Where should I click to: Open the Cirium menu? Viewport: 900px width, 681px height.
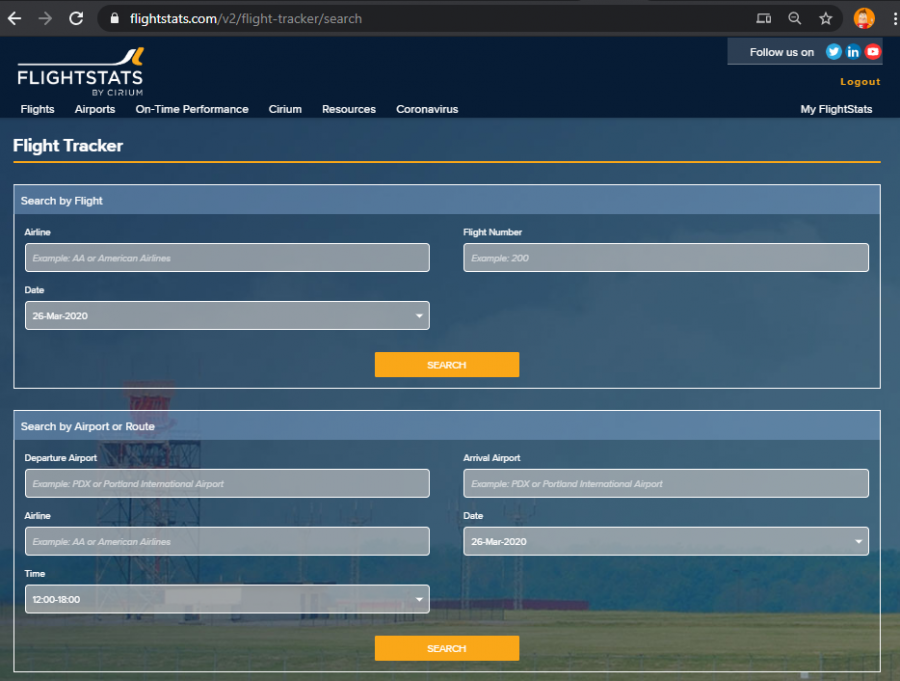285,109
